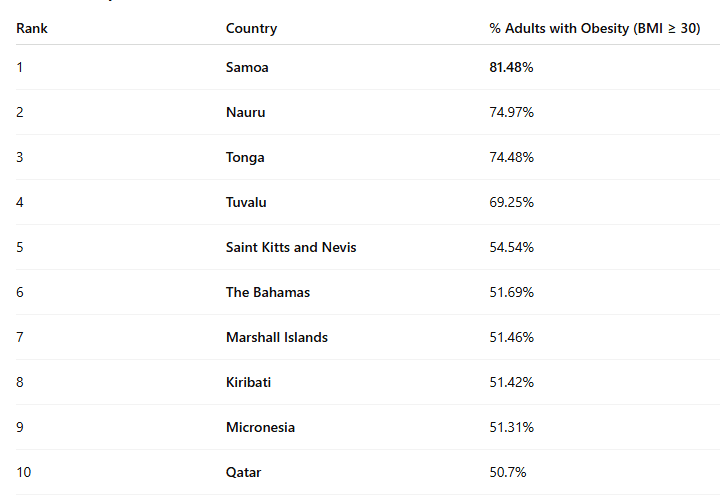The image size is (720, 495).
Task: Click rank number 5 cell
Action: click(20, 248)
